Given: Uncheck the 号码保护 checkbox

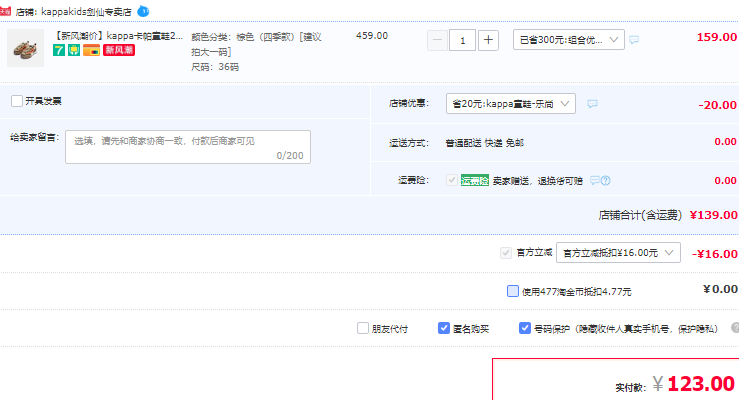Looking at the screenshot, I should click(x=525, y=328).
